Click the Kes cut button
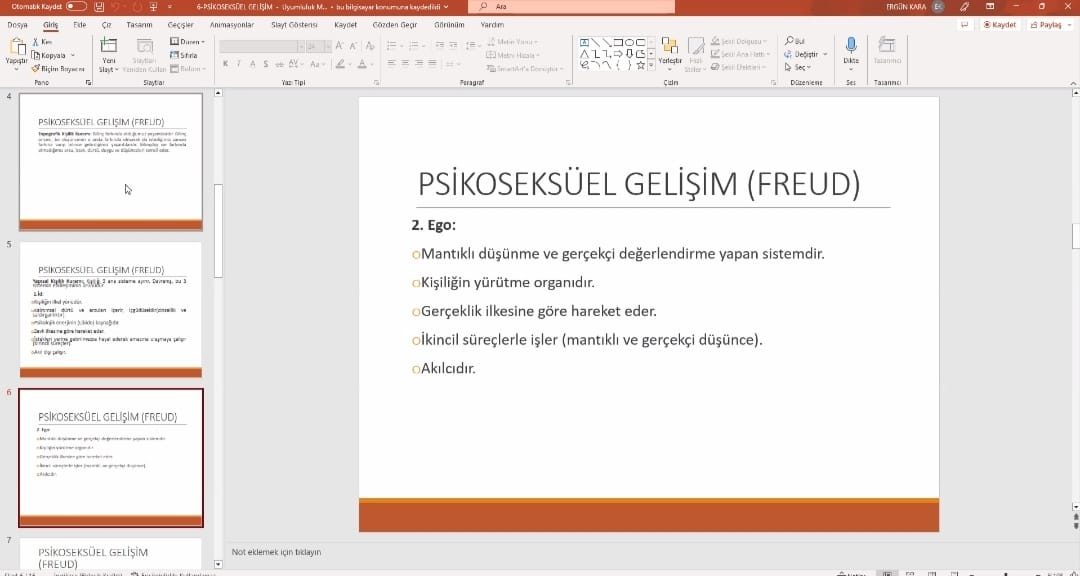Image resolution: width=1080 pixels, height=576 pixels. 42,42
